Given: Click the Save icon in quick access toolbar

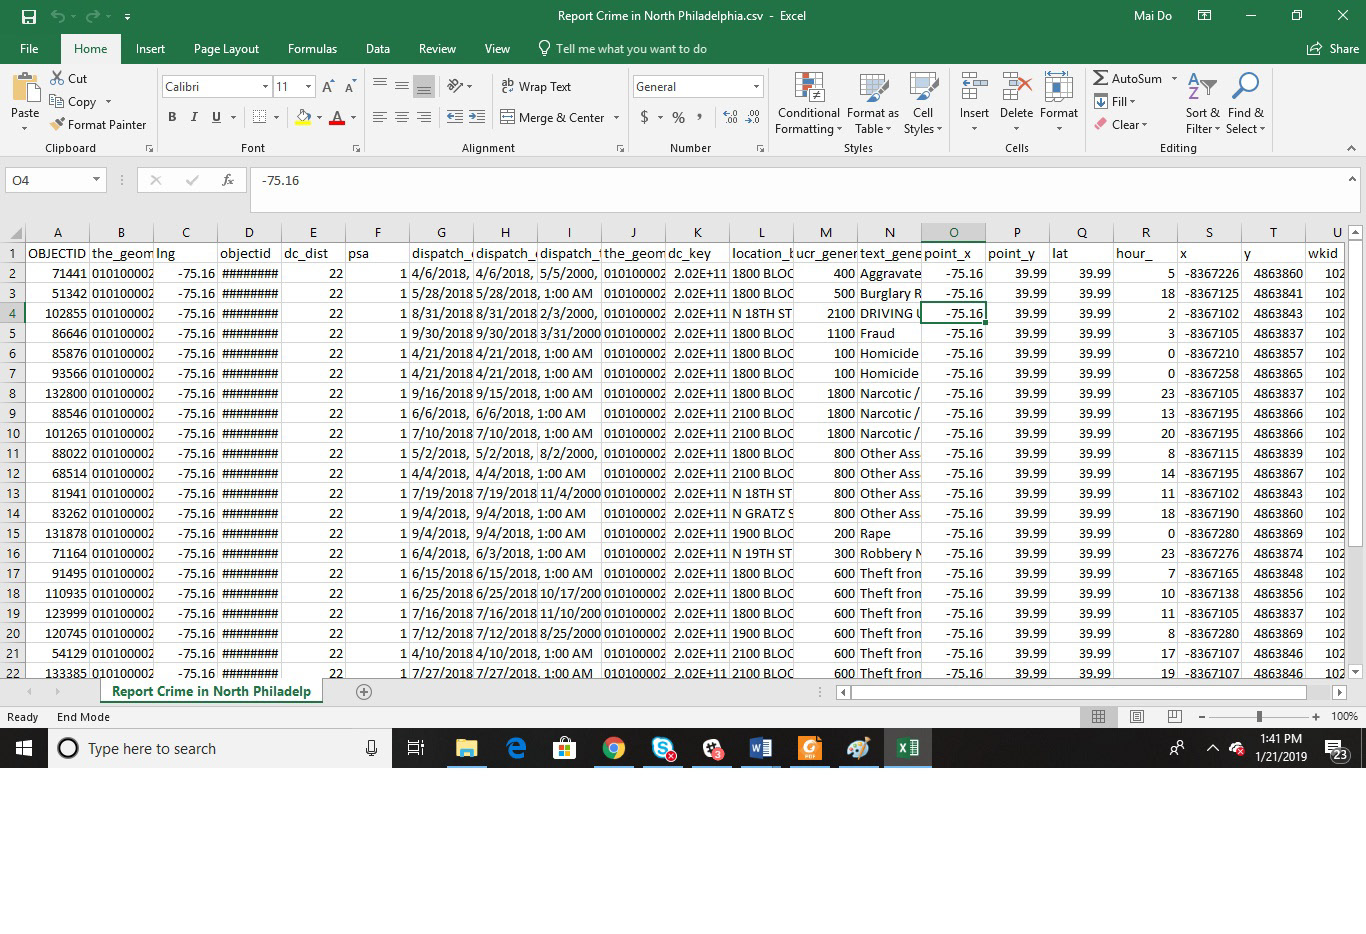Looking at the screenshot, I should tap(28, 16).
